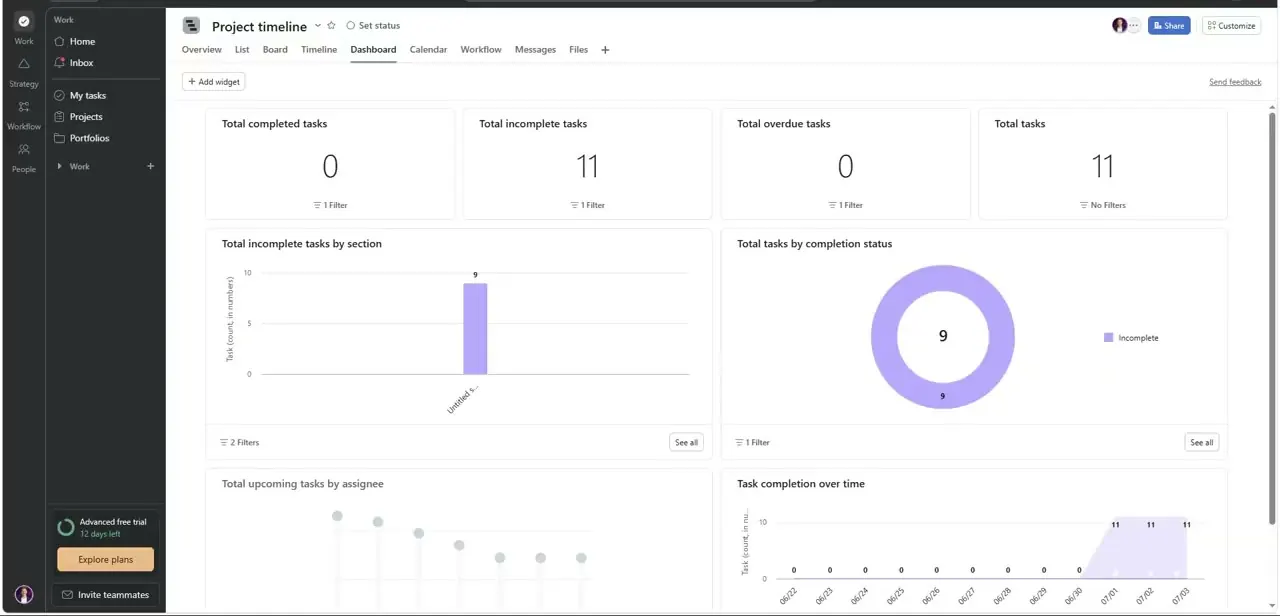This screenshot has height=616, width=1280.
Task: Open the Workflow section in the left rail
Action: [x=24, y=107]
